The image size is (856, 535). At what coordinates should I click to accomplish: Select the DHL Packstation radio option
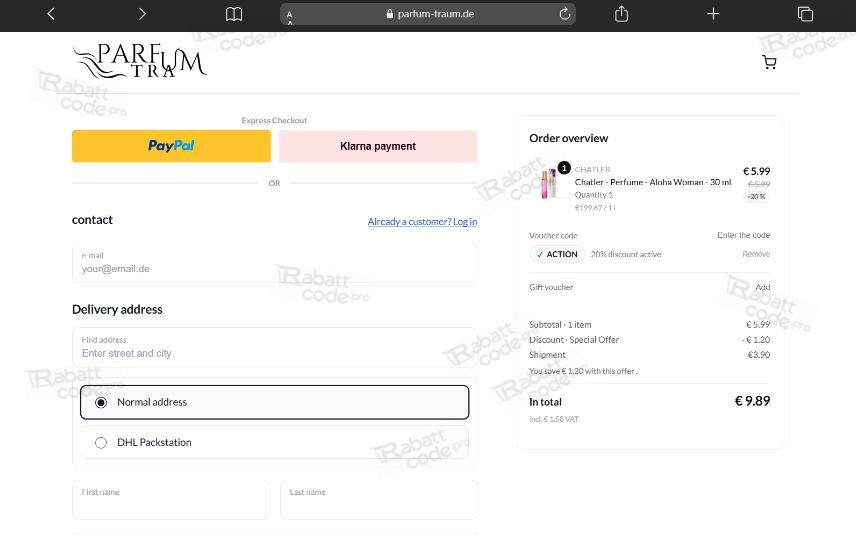pyautogui.click(x=275, y=442)
